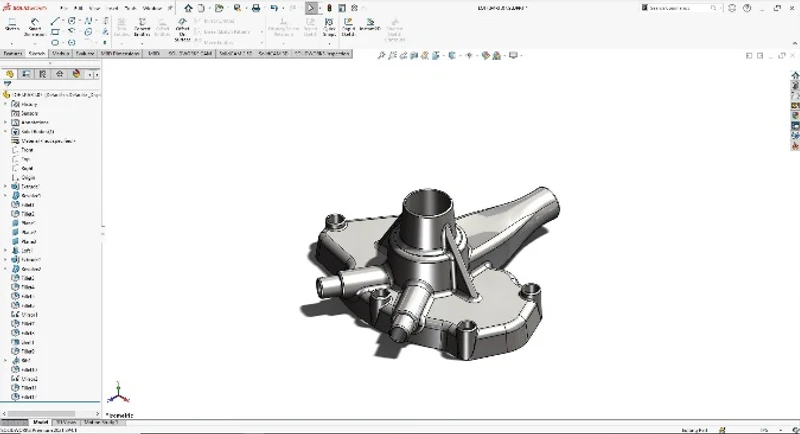
Task: Open the Options gear icon
Action: pyautogui.click(x=355, y=8)
